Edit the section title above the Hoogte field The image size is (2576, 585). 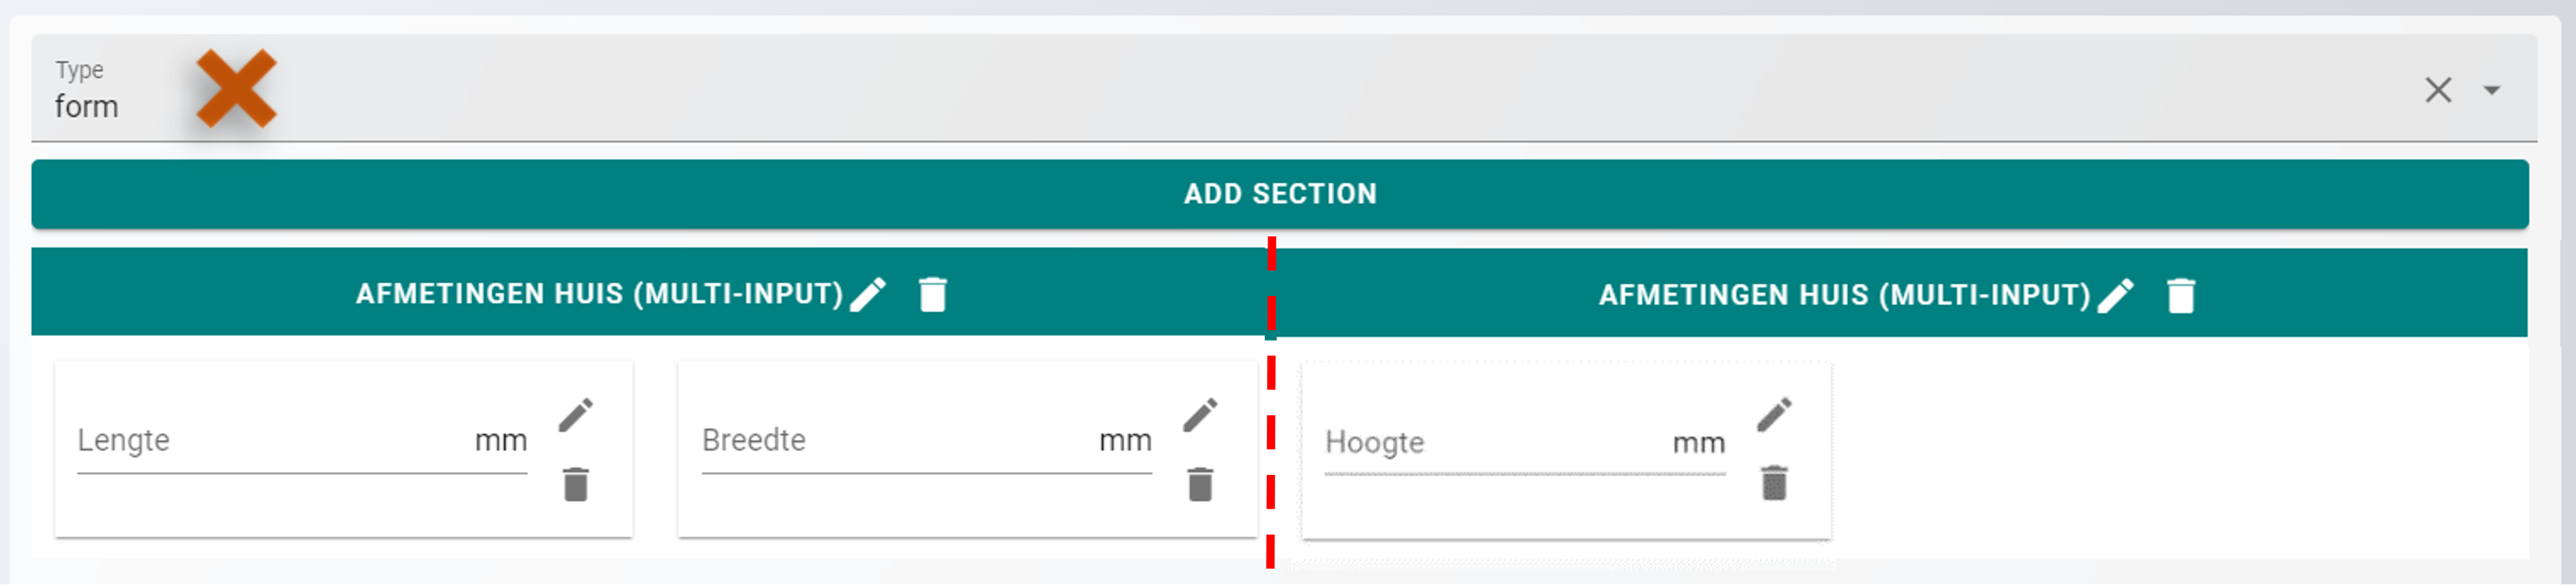point(2115,296)
